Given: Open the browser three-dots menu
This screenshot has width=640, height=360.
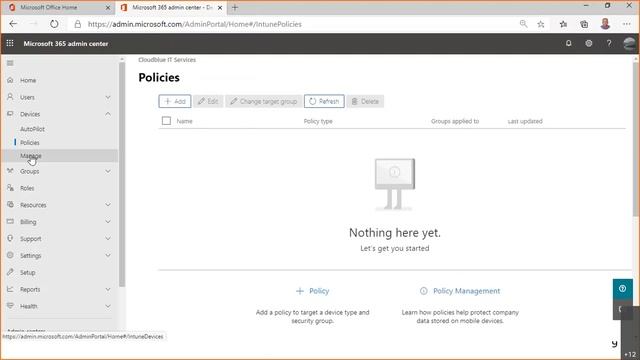Looking at the screenshot, I should click(x=627, y=24).
